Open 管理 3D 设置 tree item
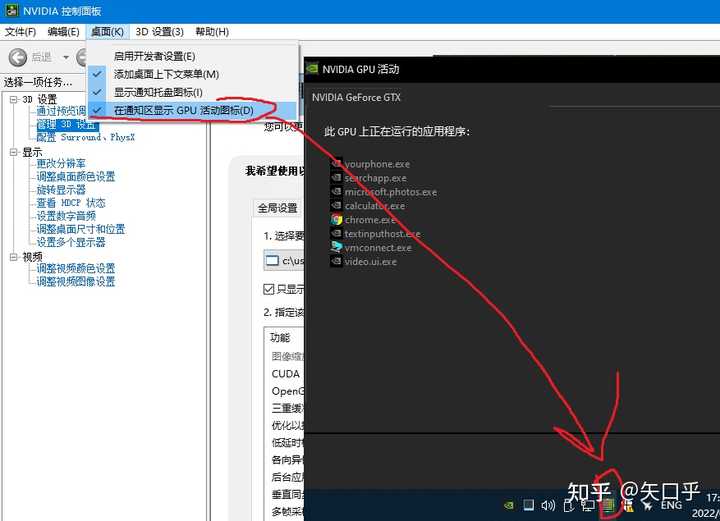Image resolution: width=720 pixels, height=521 pixels. [x=67, y=124]
